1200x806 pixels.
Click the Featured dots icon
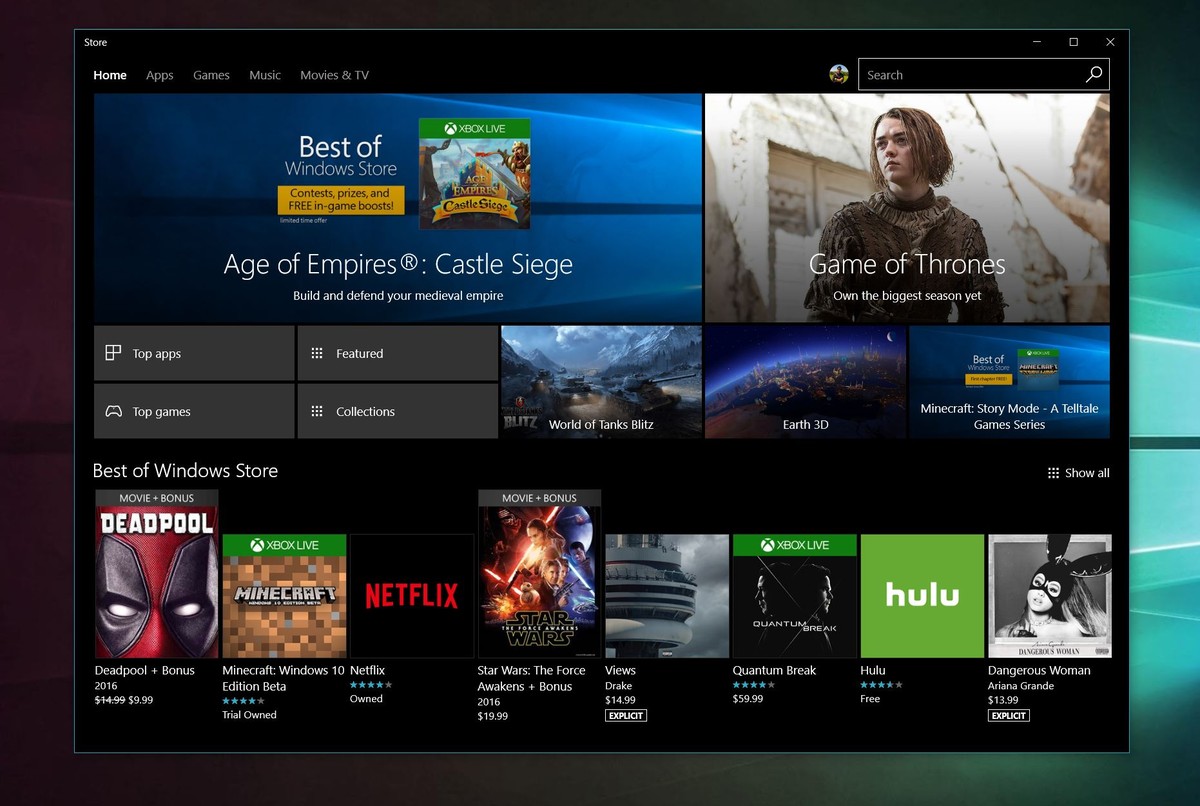coord(317,353)
